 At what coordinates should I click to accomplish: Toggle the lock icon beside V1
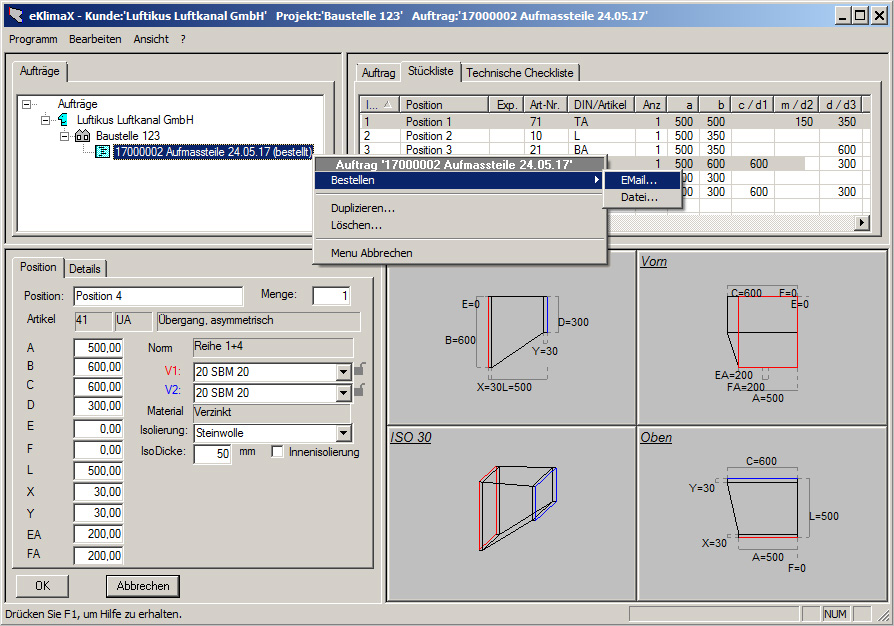point(359,370)
